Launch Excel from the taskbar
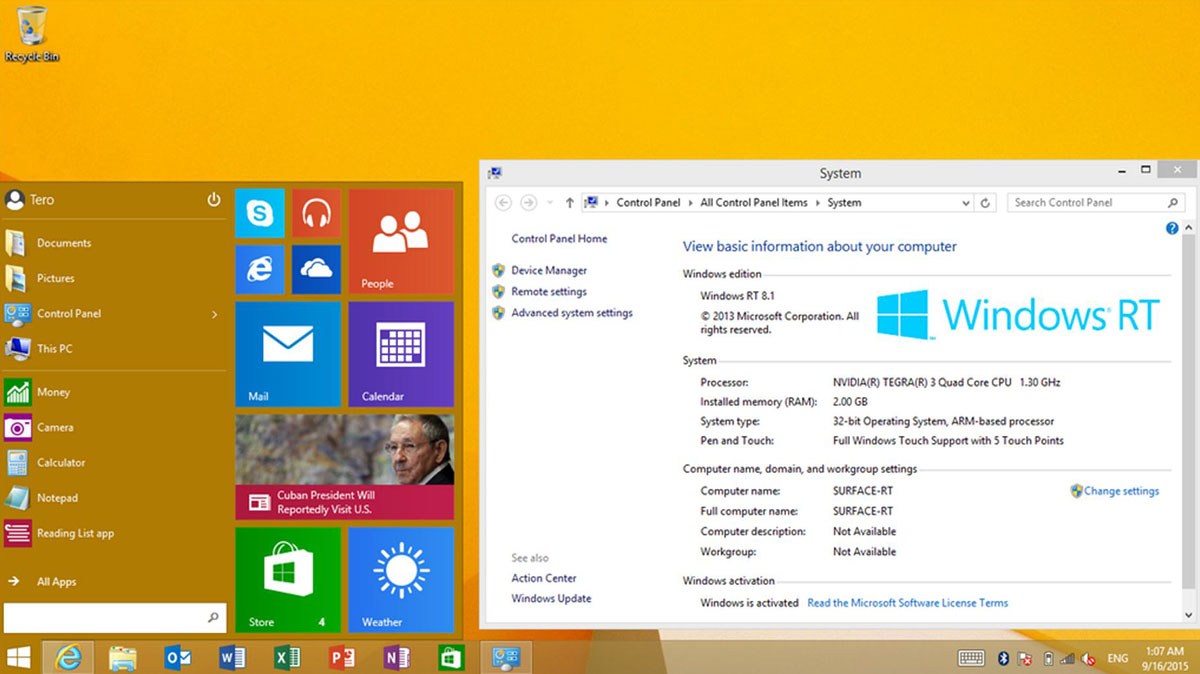1200x674 pixels. pyautogui.click(x=285, y=658)
